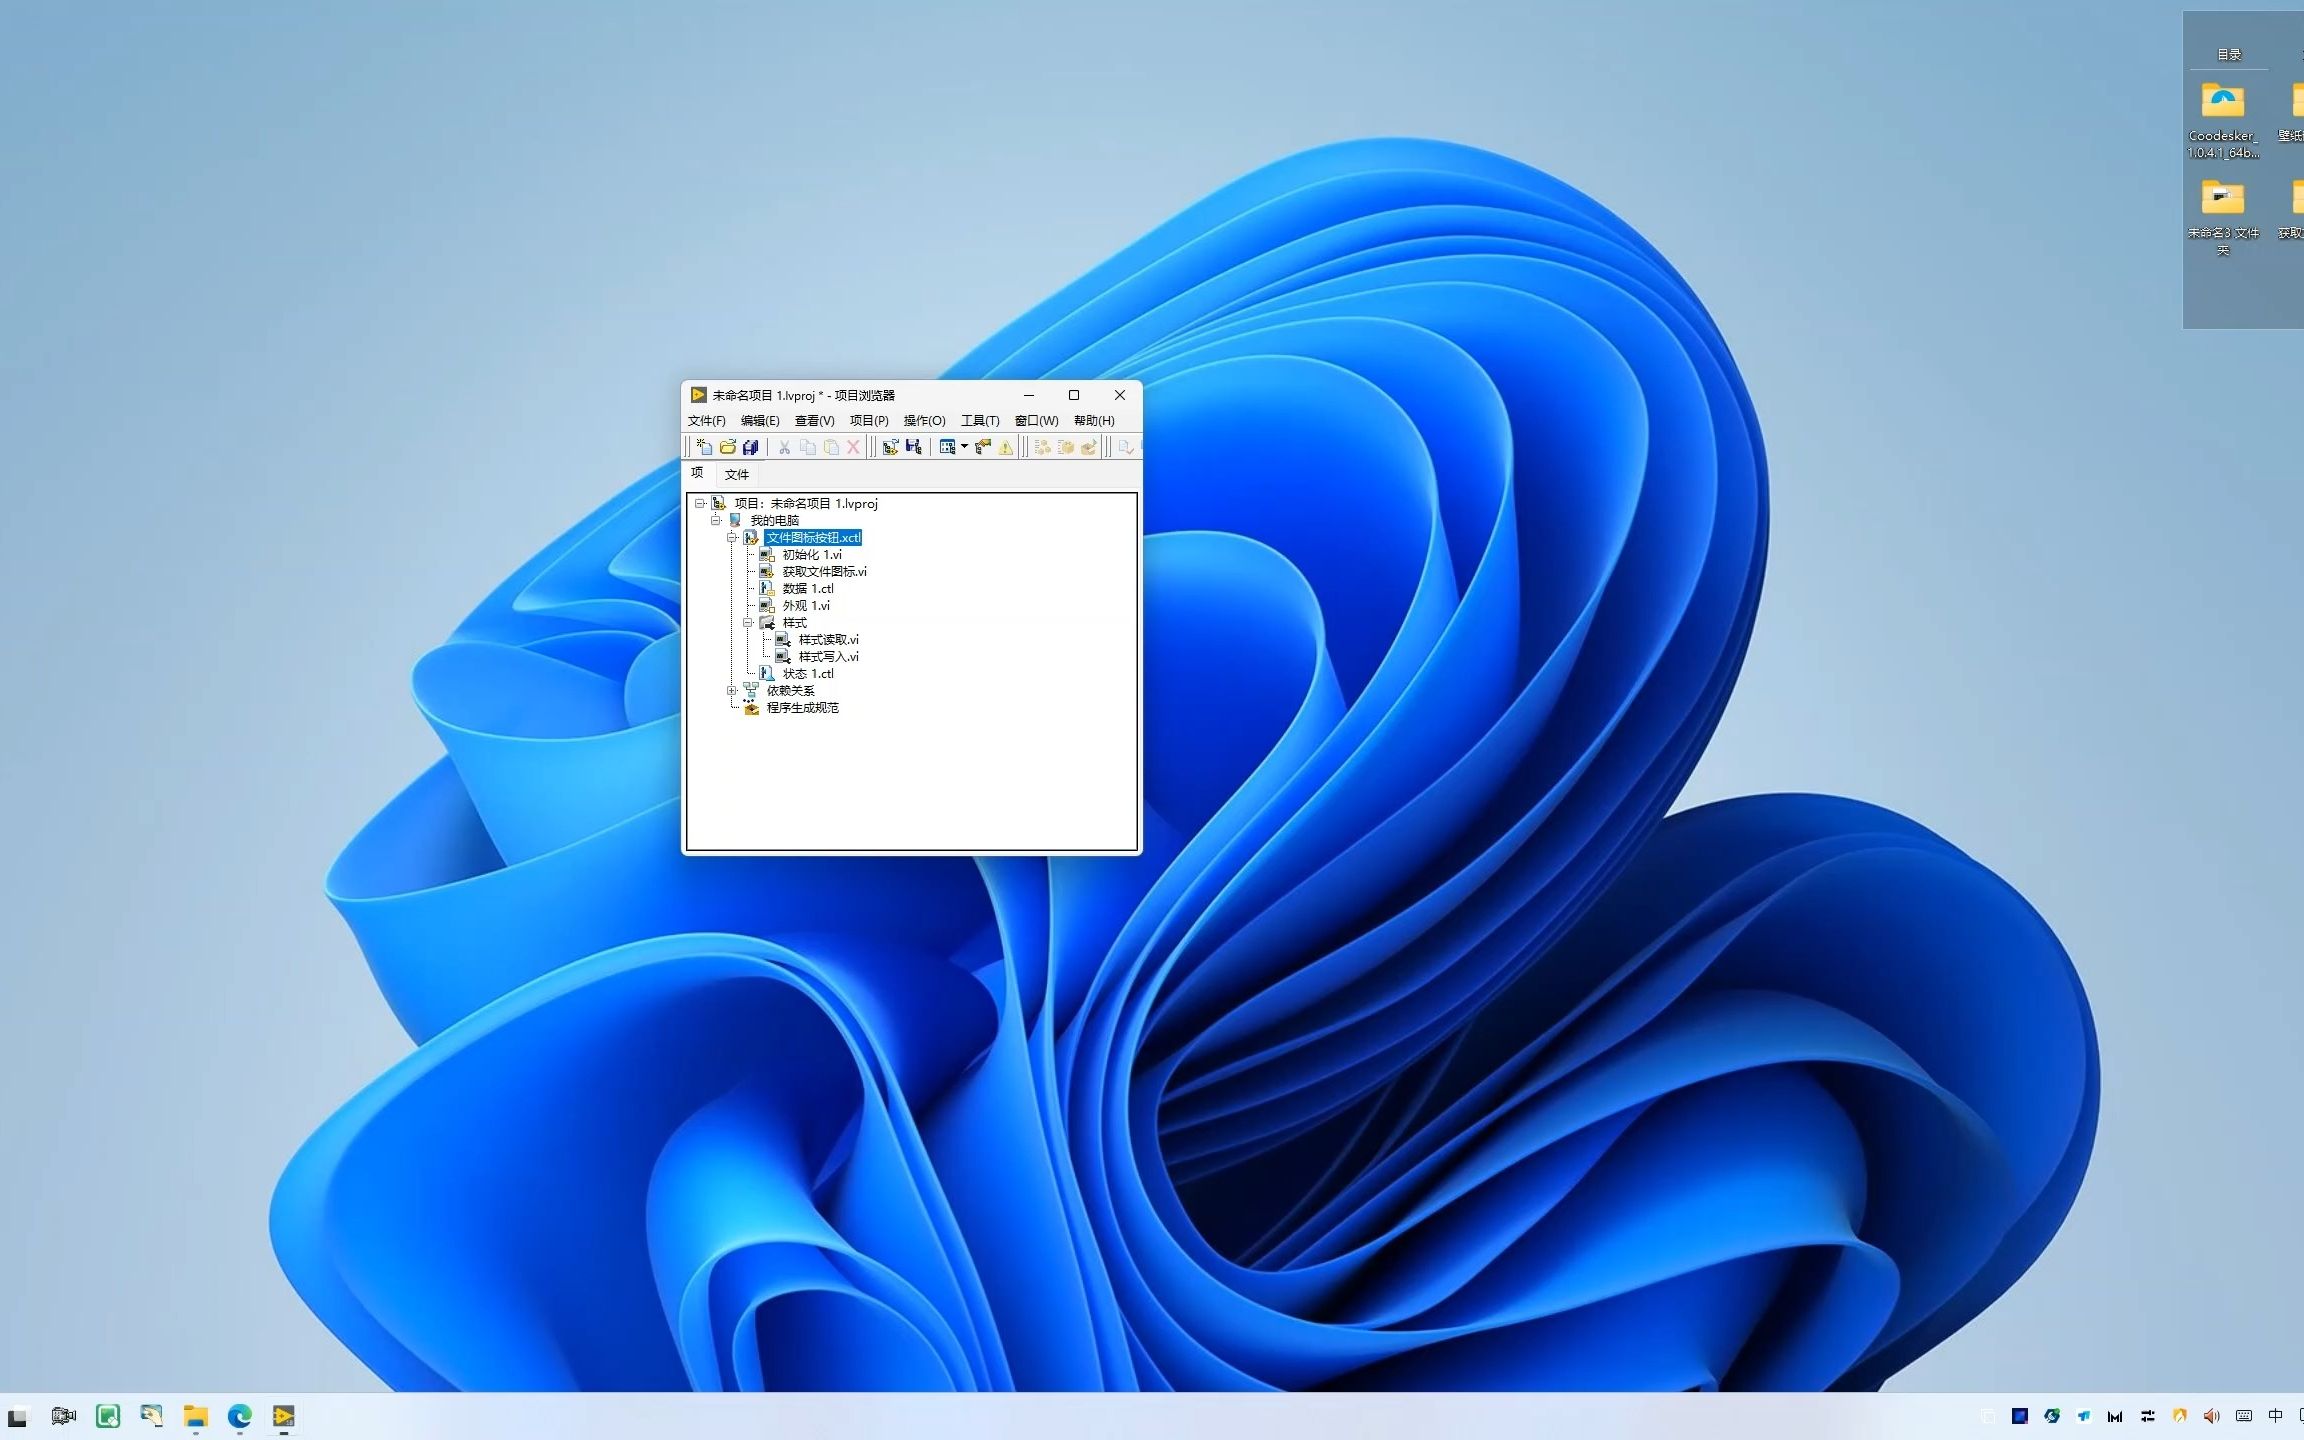Select 样式读取.vi in the tree
Image resolution: width=2304 pixels, height=1440 pixels.
[828, 640]
